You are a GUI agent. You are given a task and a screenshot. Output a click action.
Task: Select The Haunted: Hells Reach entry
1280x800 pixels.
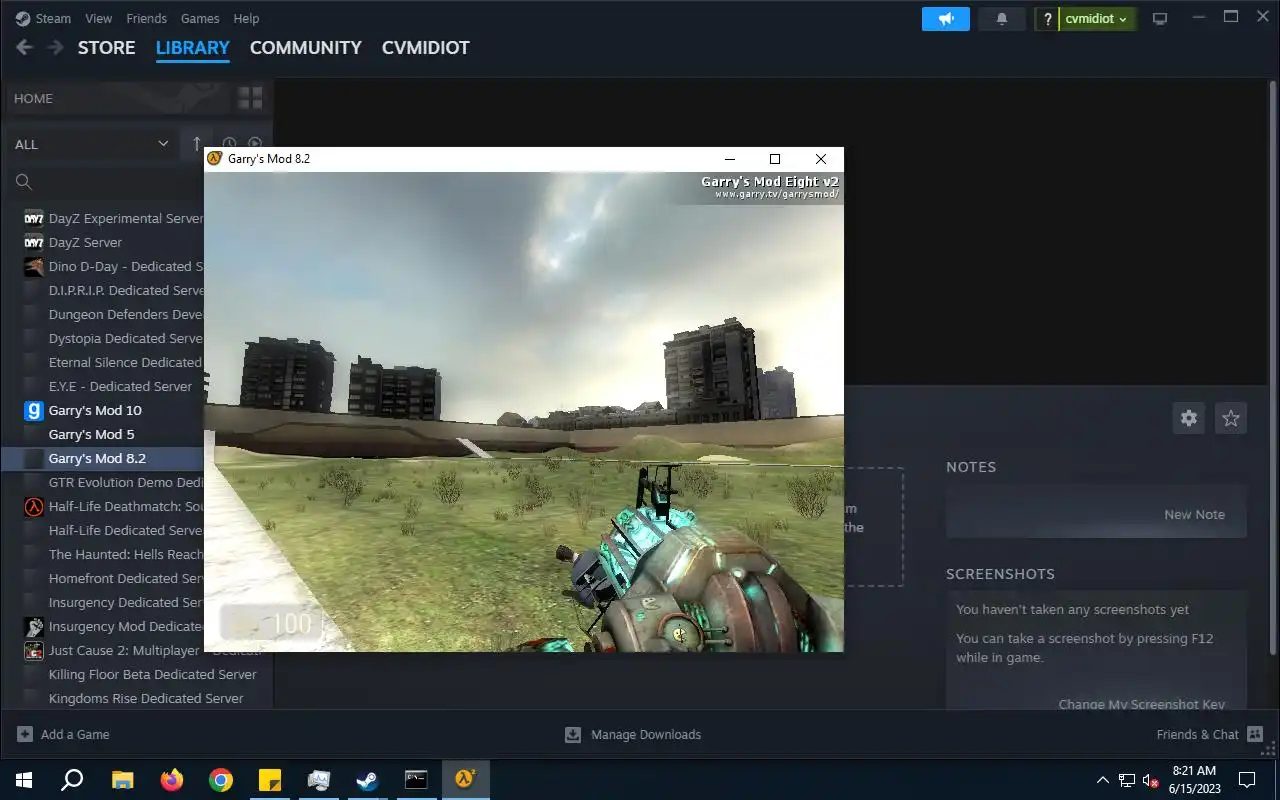pos(113,554)
